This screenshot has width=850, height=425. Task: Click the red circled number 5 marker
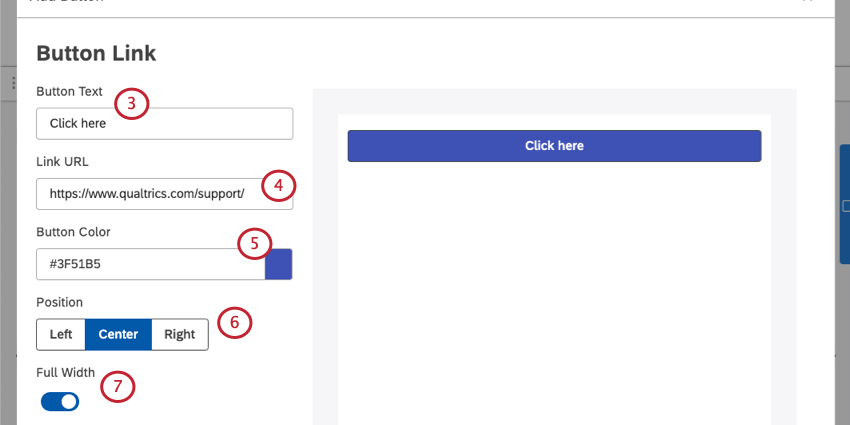coord(255,244)
